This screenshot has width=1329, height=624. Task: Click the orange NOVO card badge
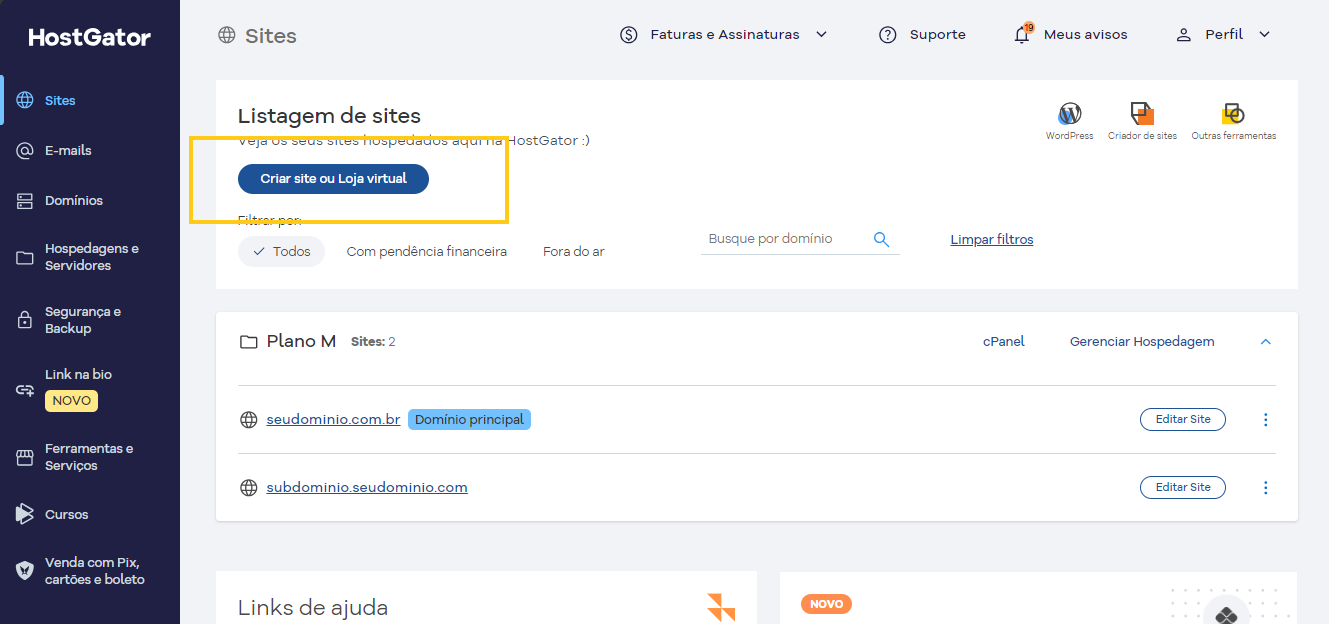click(826, 604)
